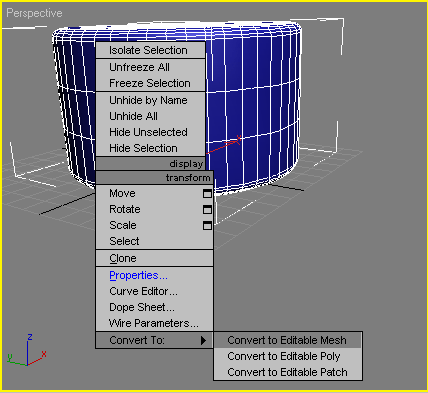428x393 pixels.
Task: Convert object to Editable Patch
Action: 288,372
